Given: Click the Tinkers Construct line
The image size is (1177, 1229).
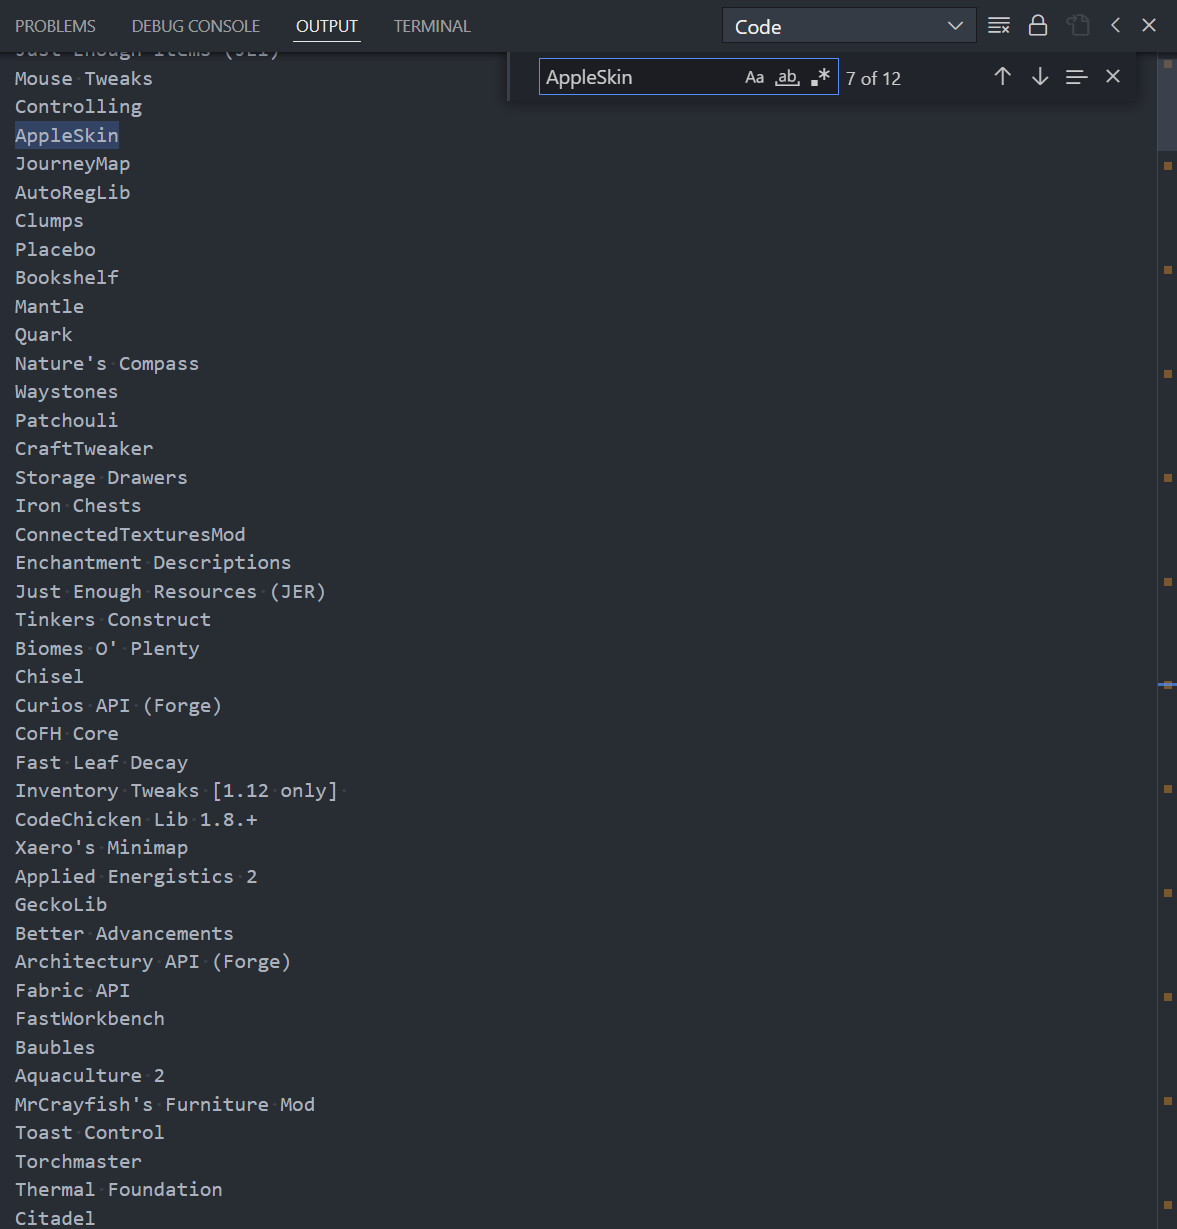Looking at the screenshot, I should [113, 620].
